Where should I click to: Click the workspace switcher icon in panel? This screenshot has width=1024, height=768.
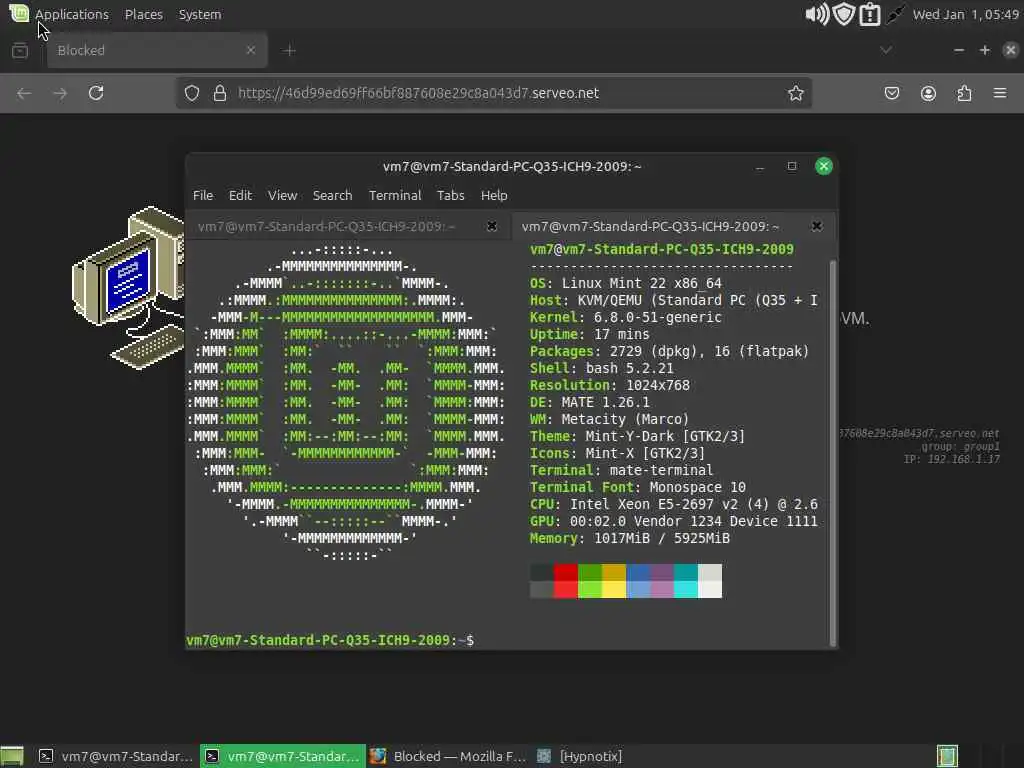click(x=947, y=756)
